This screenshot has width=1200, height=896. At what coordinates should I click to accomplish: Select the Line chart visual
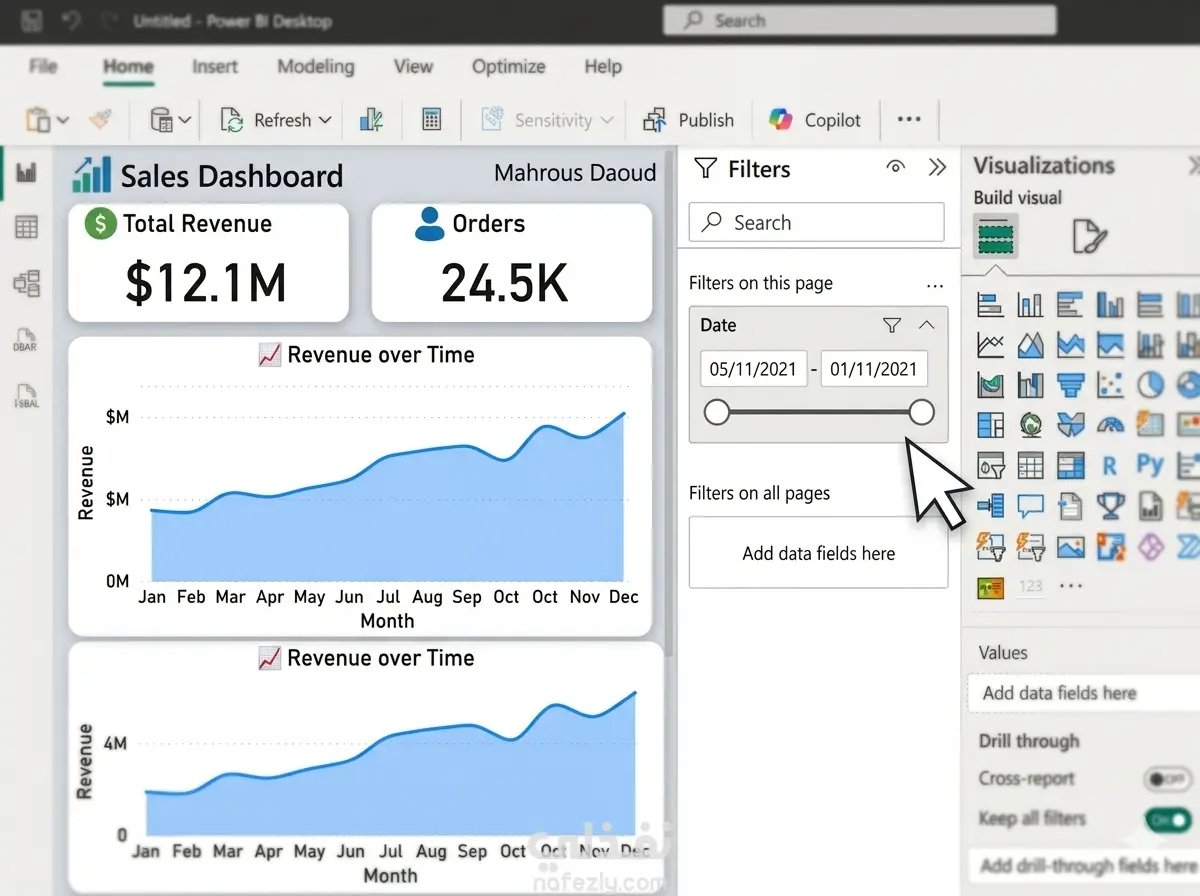(990, 345)
